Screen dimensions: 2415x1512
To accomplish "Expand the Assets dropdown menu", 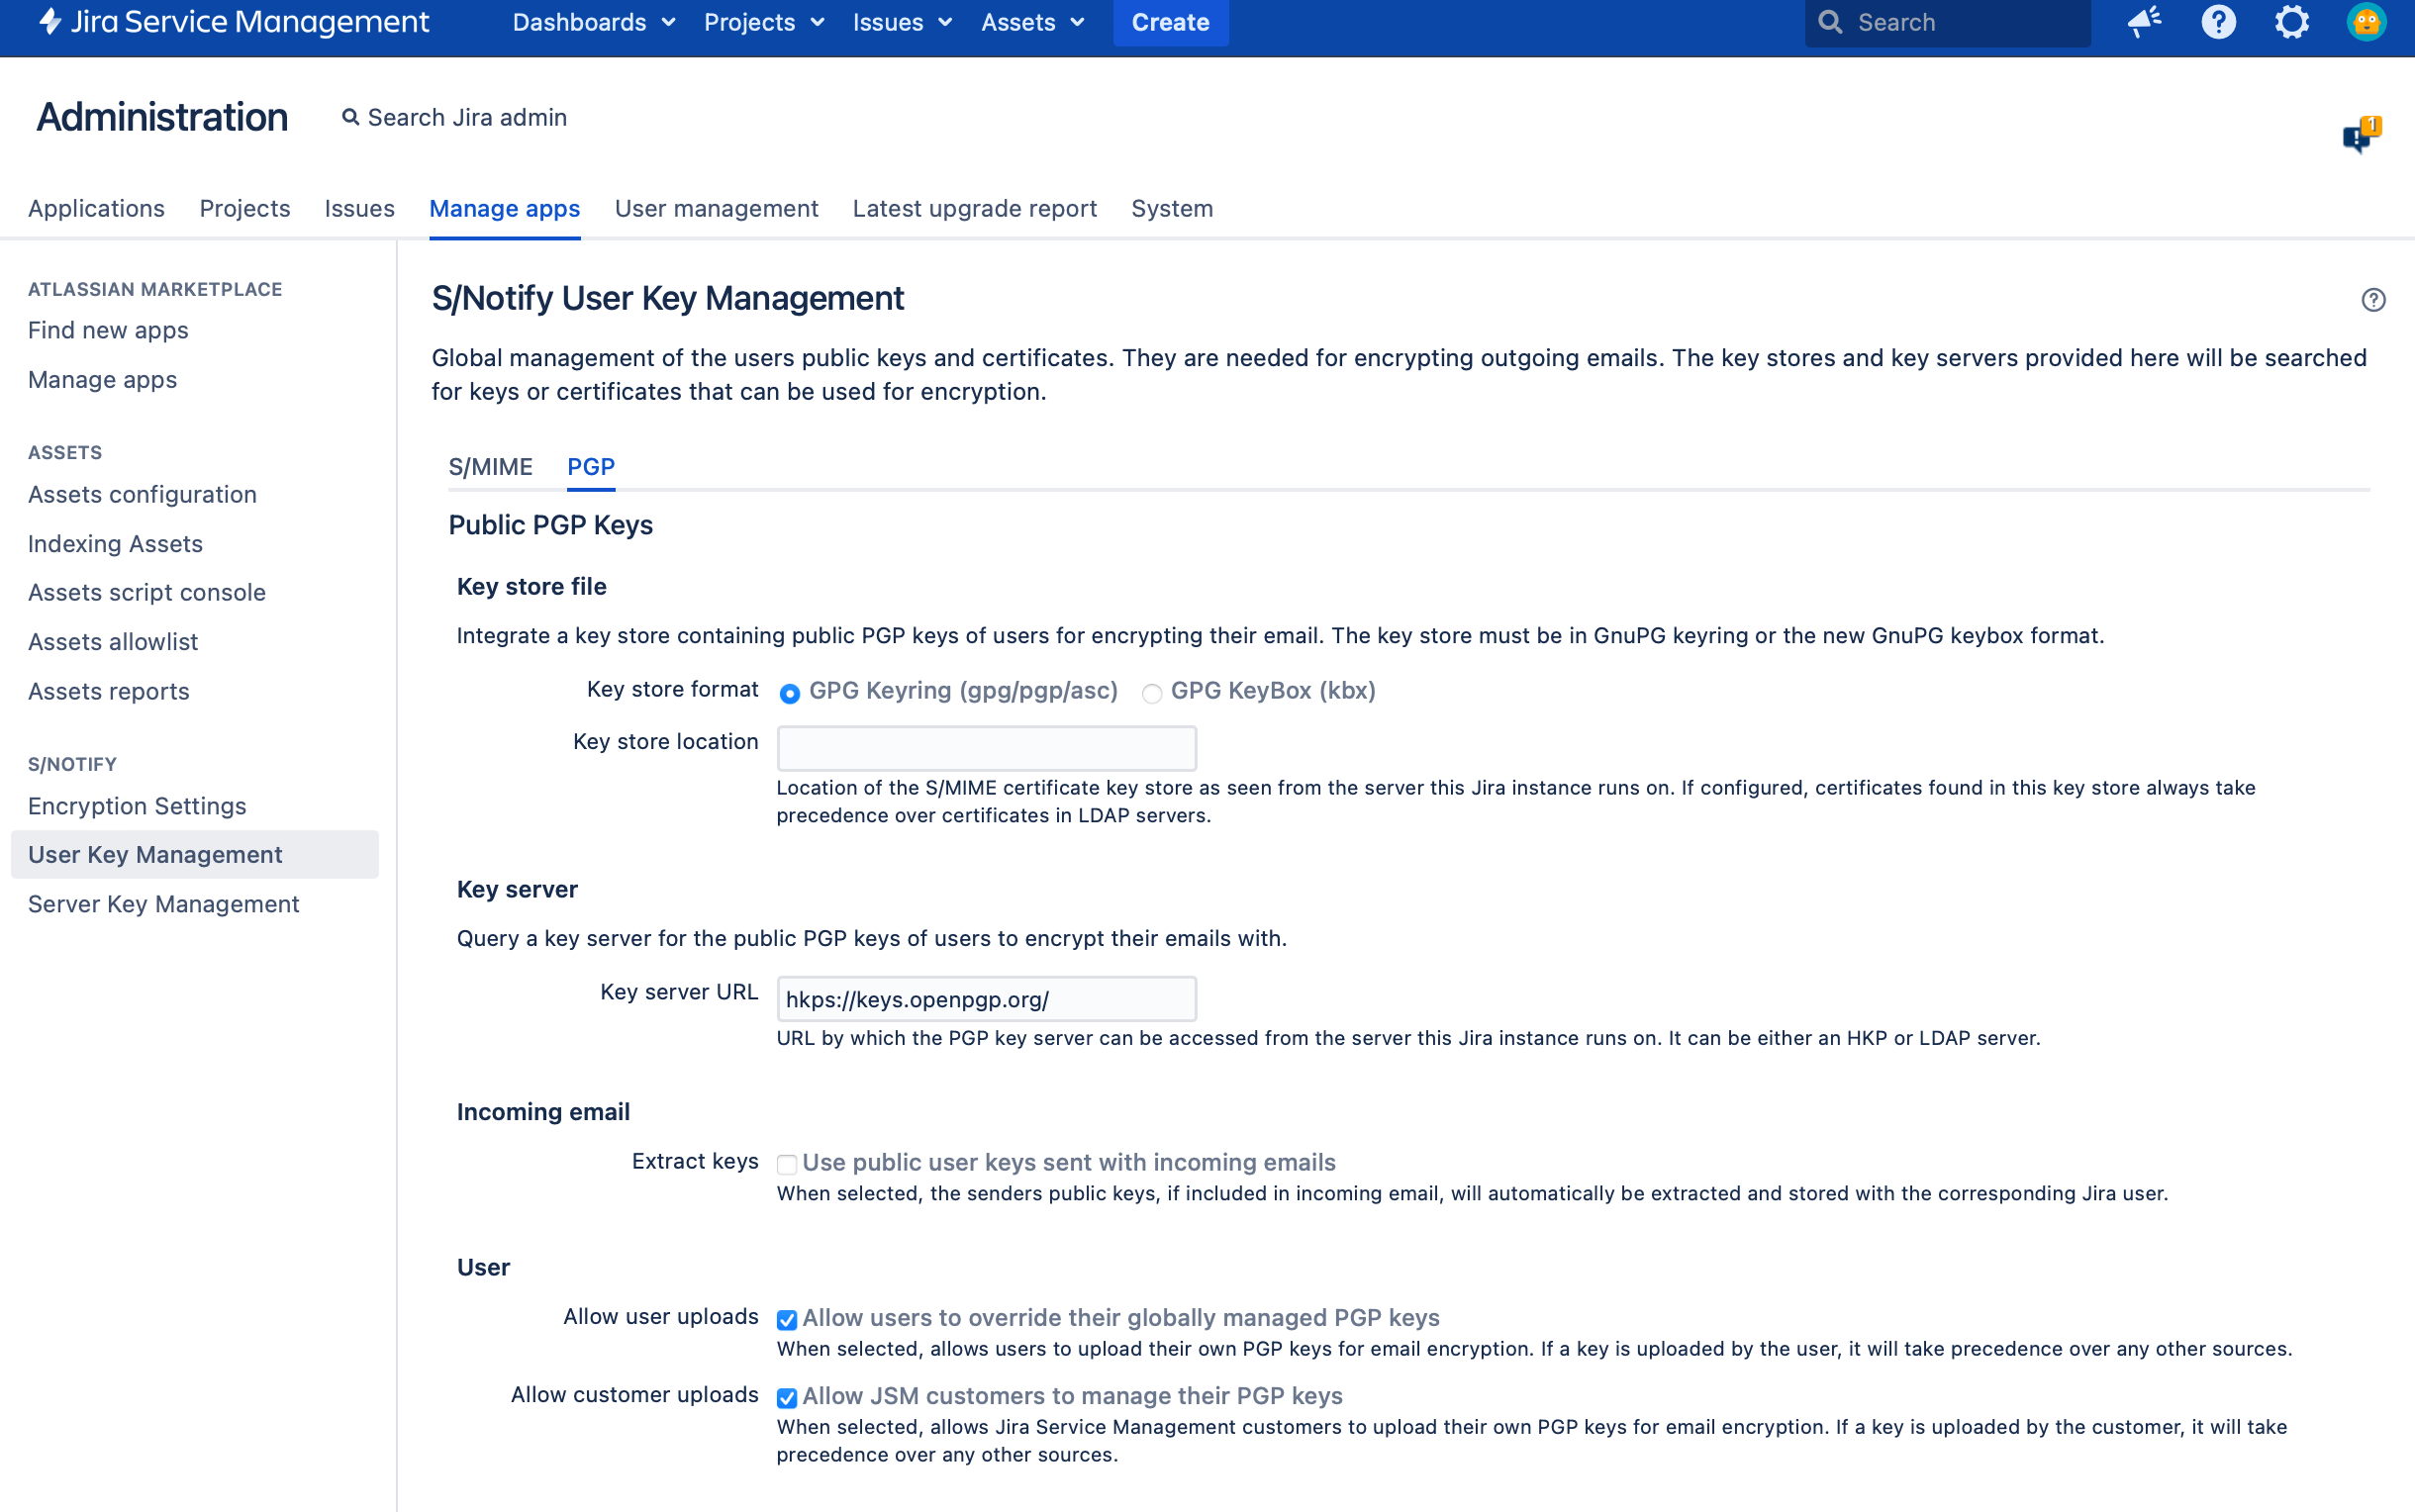I will (x=1032, y=22).
